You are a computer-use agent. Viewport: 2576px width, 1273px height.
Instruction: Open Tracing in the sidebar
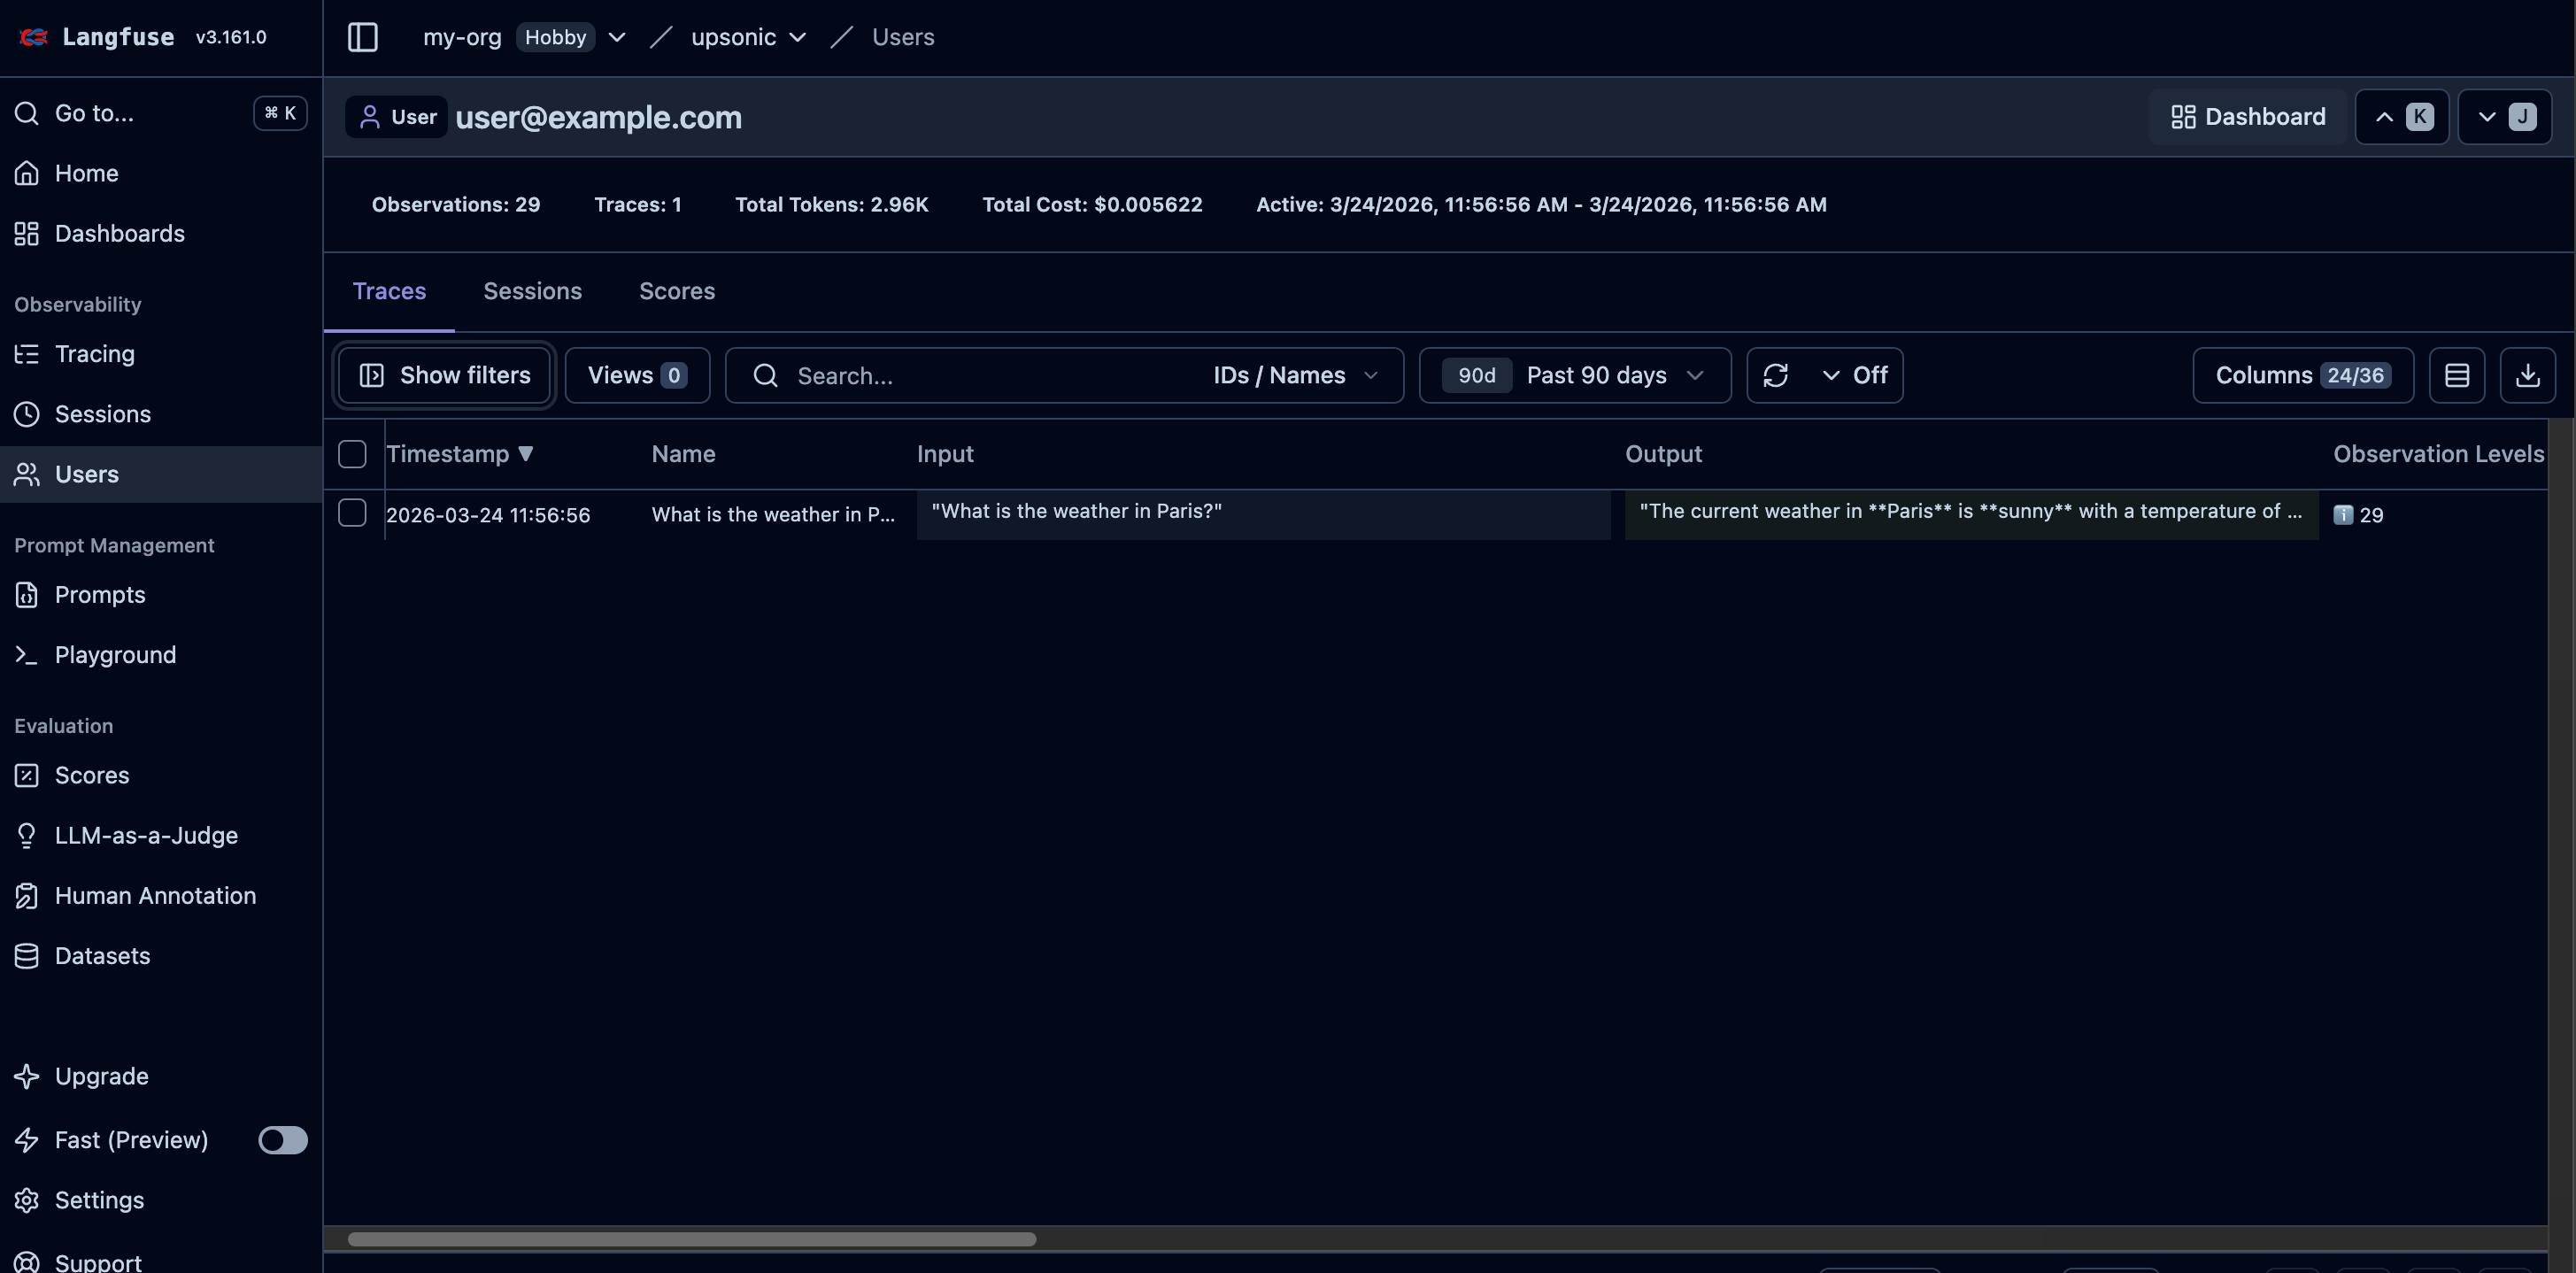pyautogui.click(x=161, y=354)
